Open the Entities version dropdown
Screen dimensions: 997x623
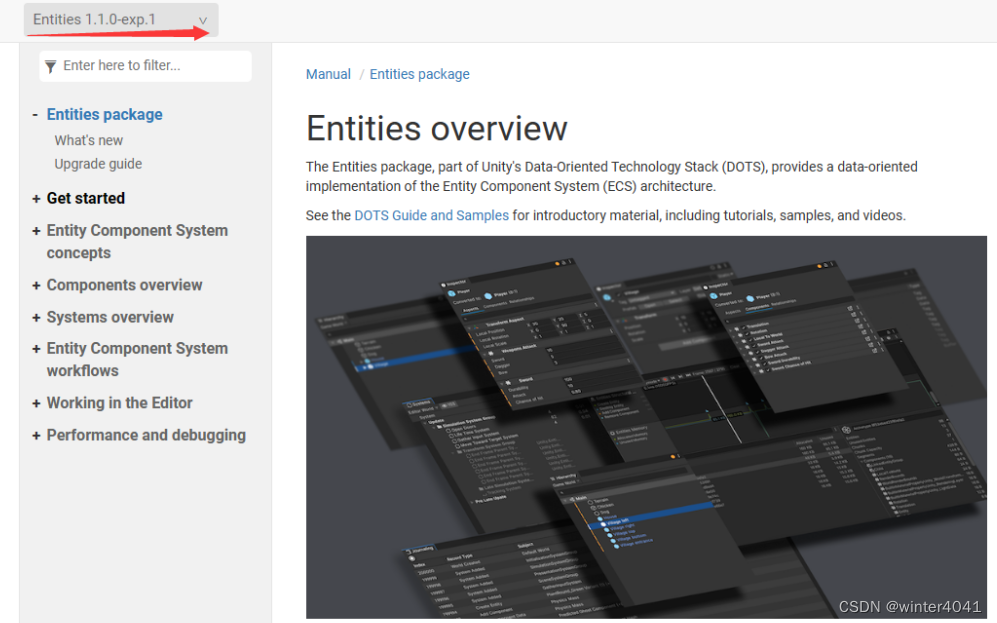tap(120, 20)
